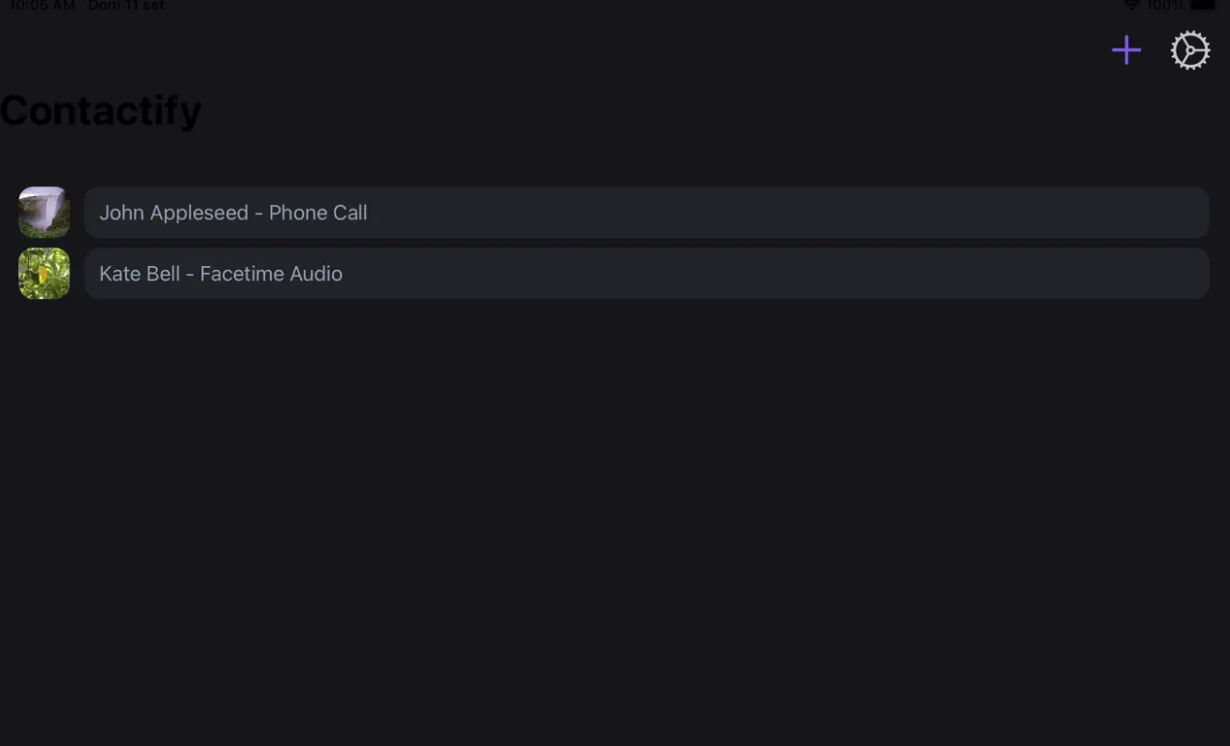
Task: Click John Appleseed's waterfall contact photo
Action: click(x=44, y=212)
